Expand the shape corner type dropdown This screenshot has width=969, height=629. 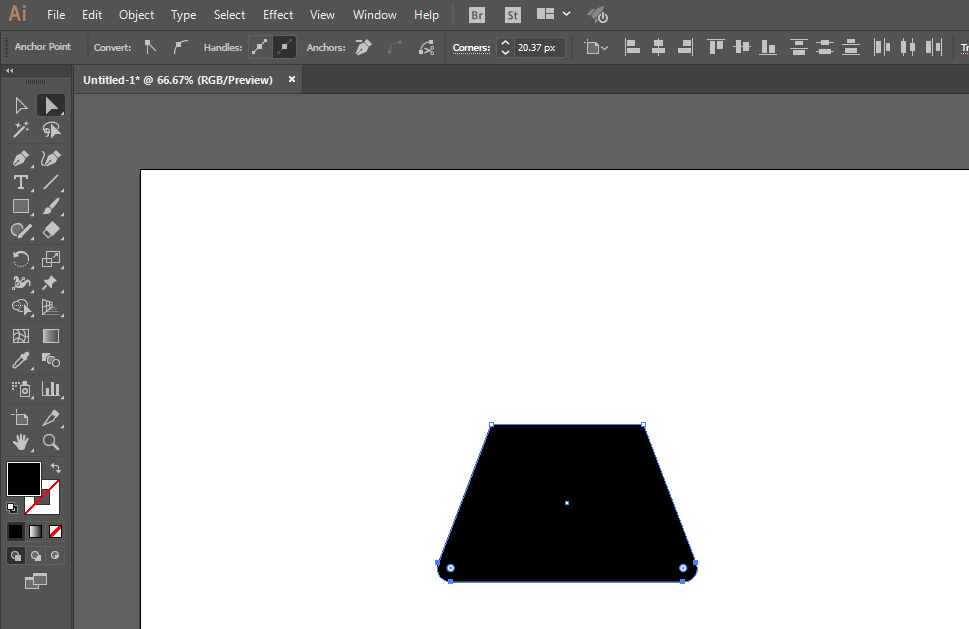click(596, 47)
